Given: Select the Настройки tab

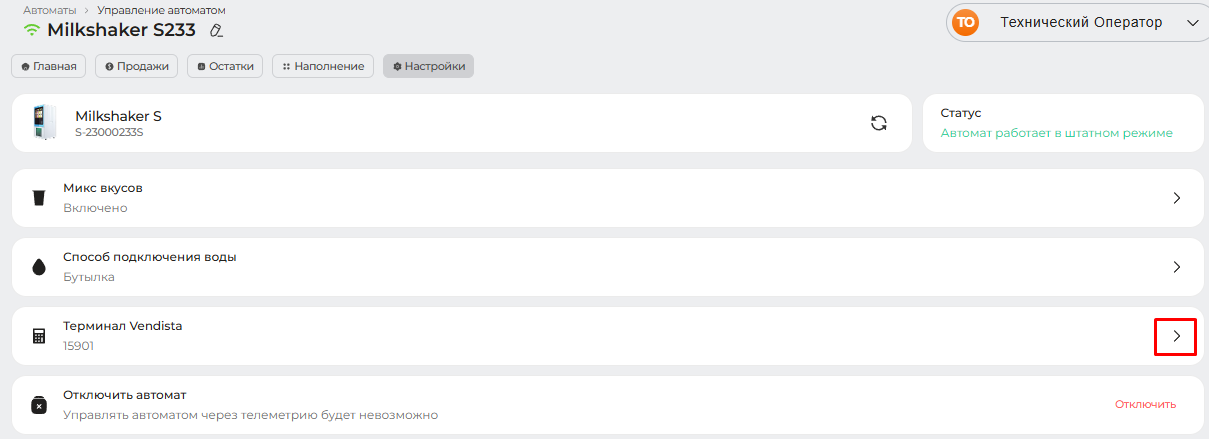Looking at the screenshot, I should pos(428,66).
